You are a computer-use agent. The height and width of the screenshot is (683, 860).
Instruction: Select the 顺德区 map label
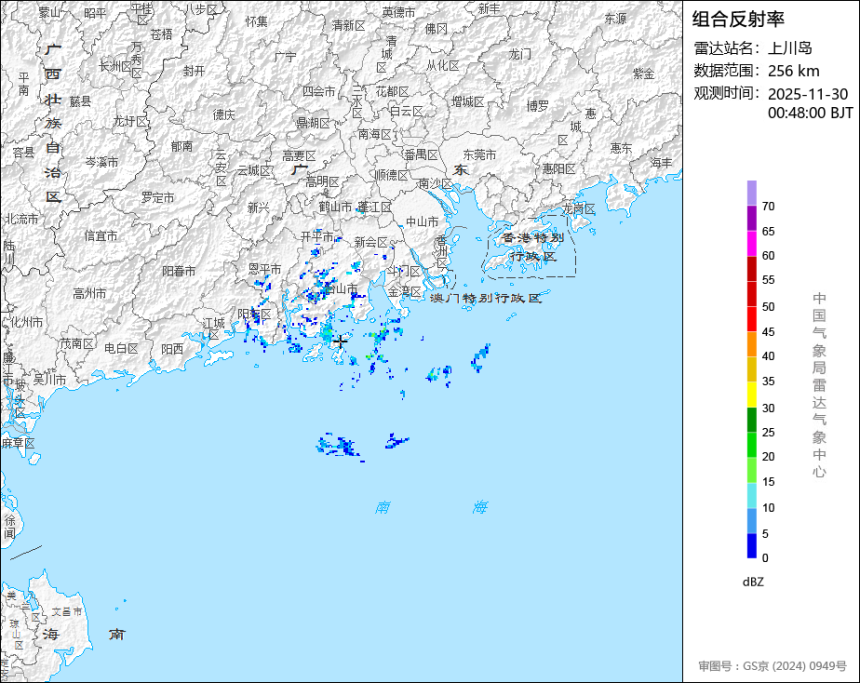coord(392,174)
